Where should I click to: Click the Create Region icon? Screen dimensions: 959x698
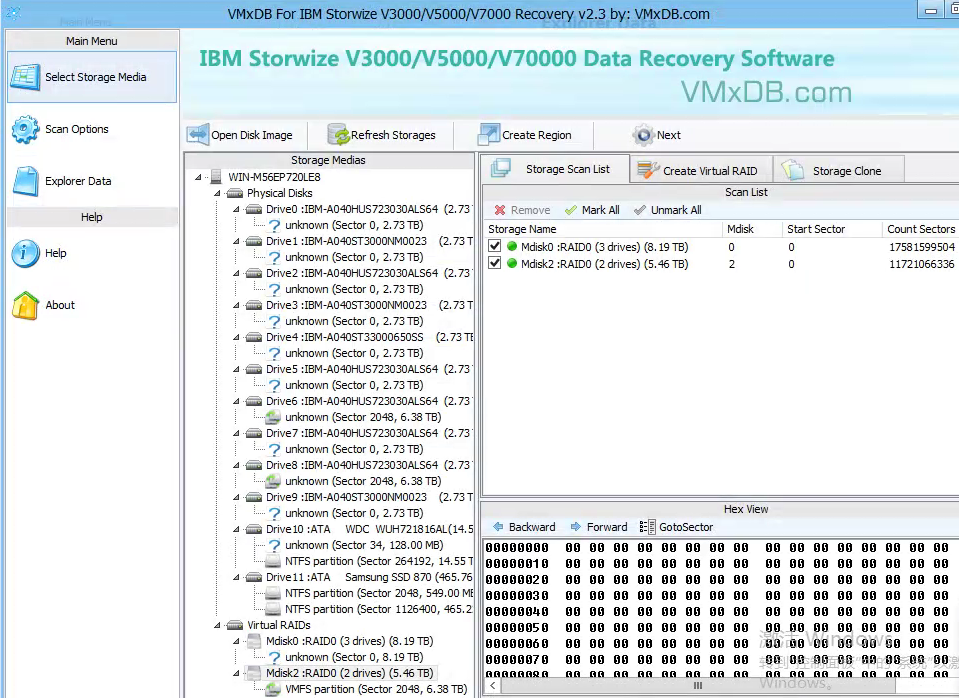click(489, 135)
